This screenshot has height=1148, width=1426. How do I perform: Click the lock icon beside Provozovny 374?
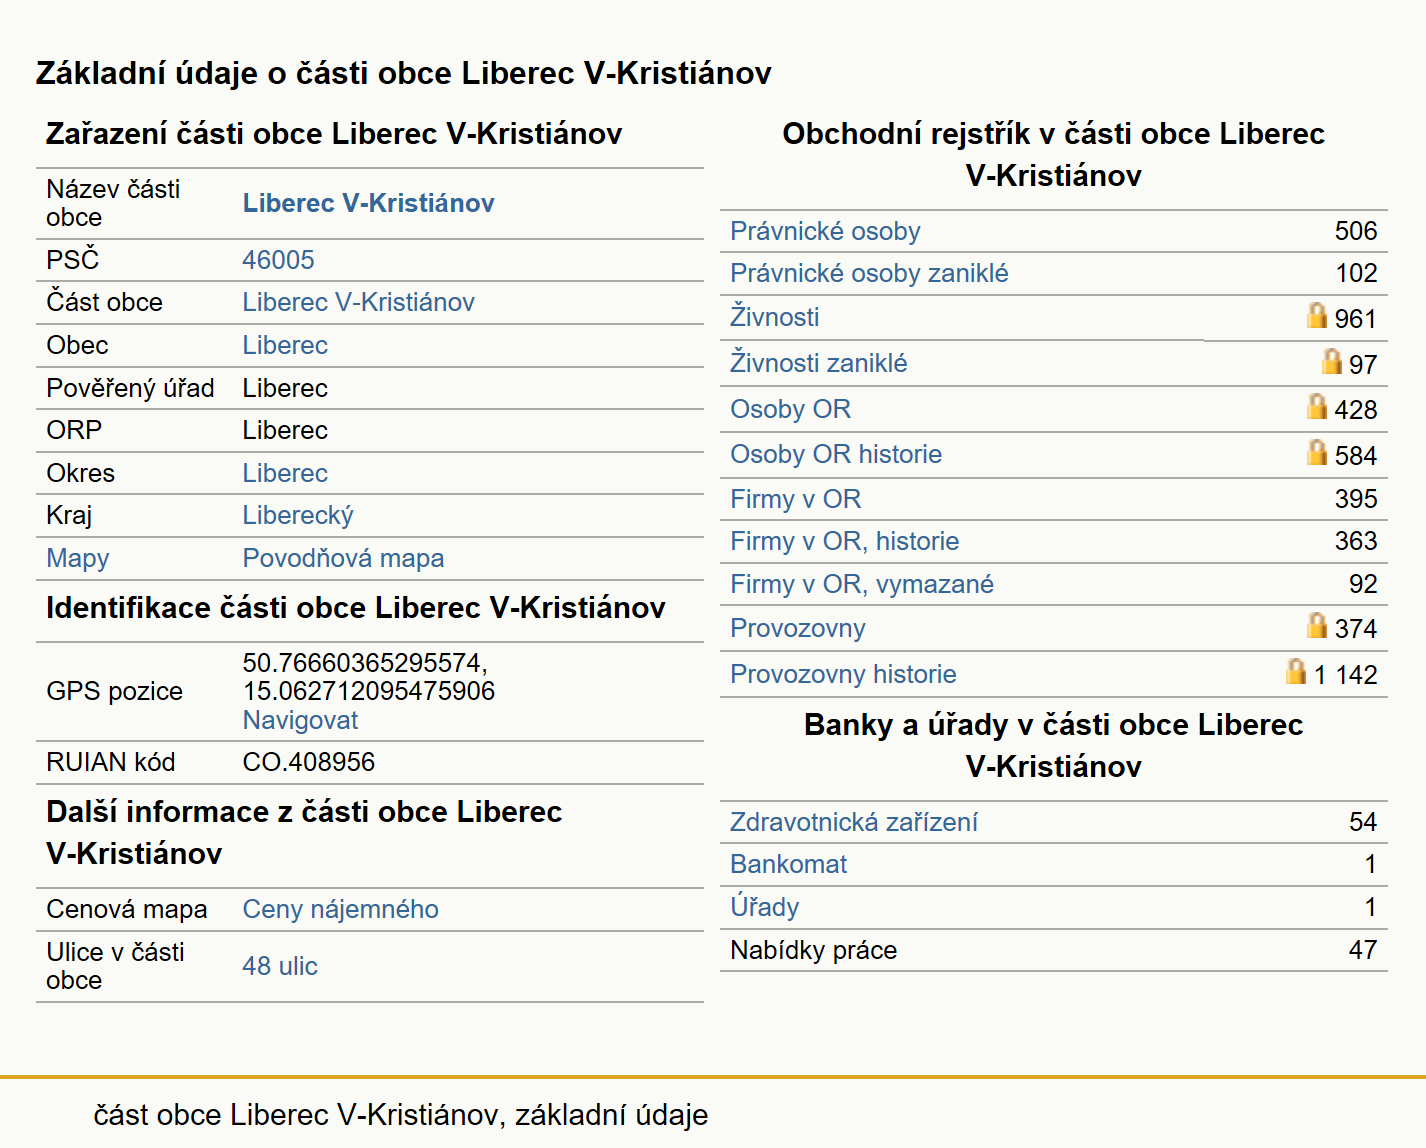1317,625
